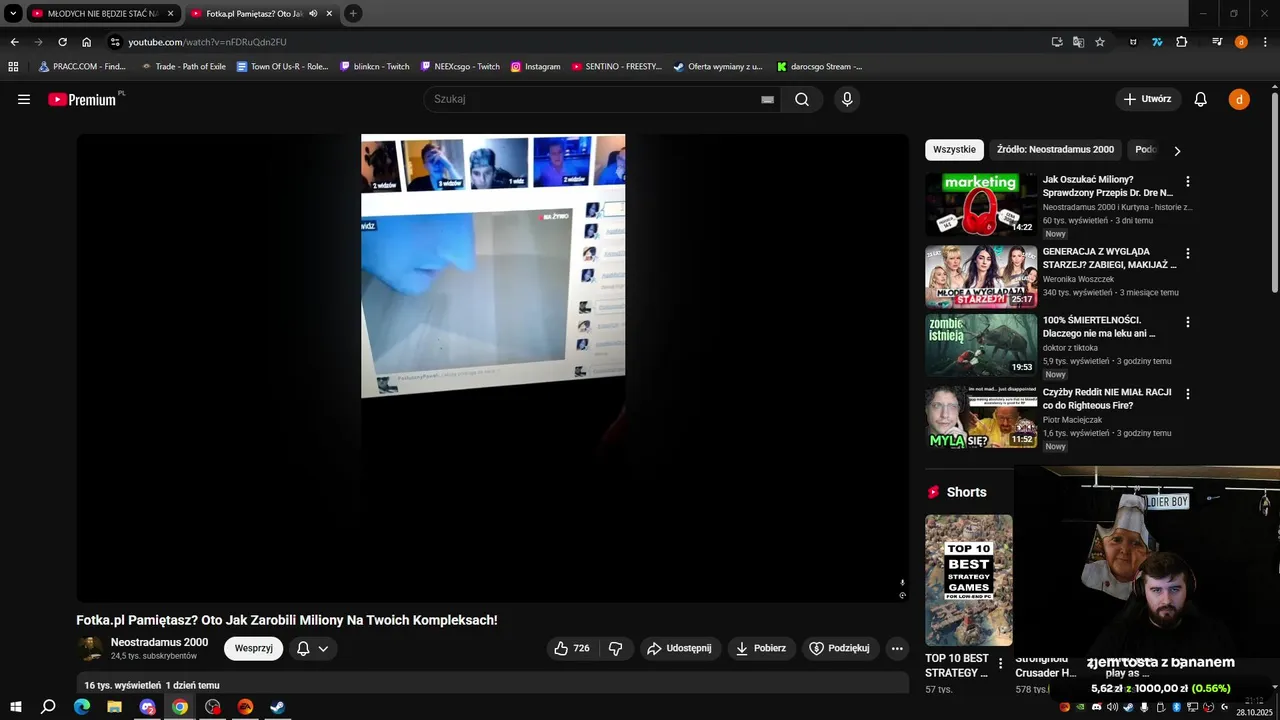Screen dimensions: 1280x720
Task: Open the tab search dropdown in Chrome
Action: tap(13, 14)
